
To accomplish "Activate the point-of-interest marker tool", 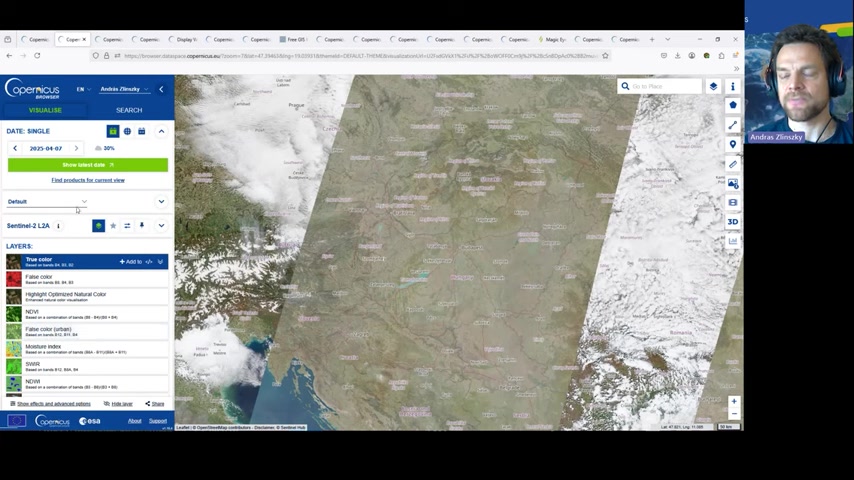I will [x=733, y=145].
